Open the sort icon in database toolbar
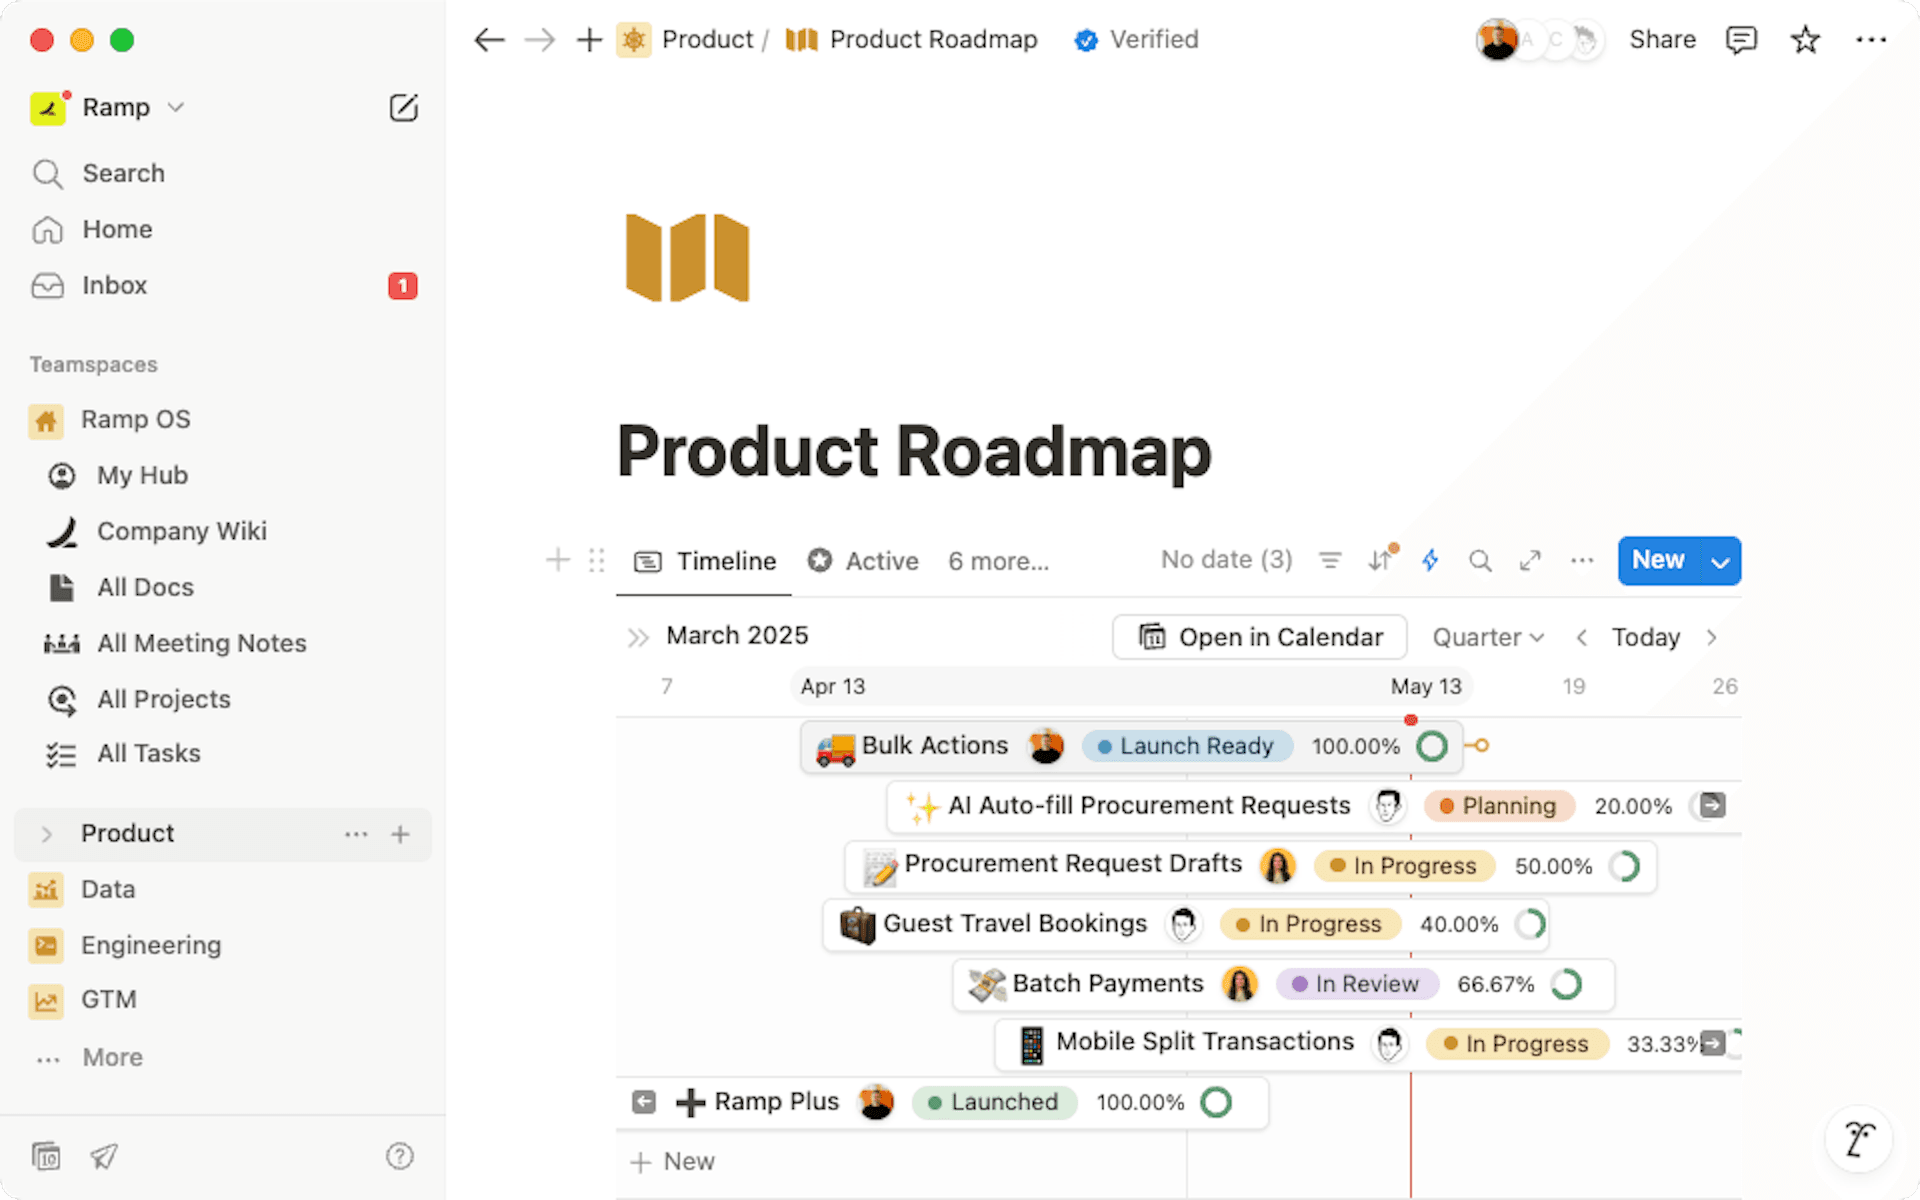 coord(1380,561)
